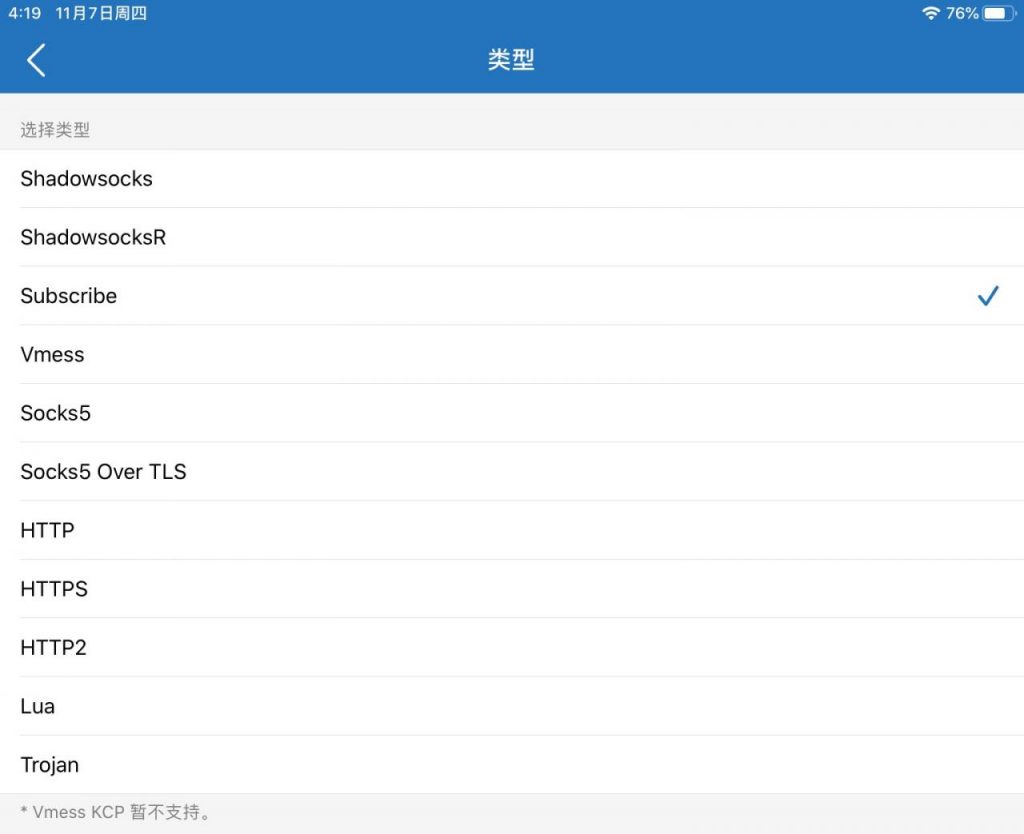
Task: Switch selection to Trojan
Action: 49,765
